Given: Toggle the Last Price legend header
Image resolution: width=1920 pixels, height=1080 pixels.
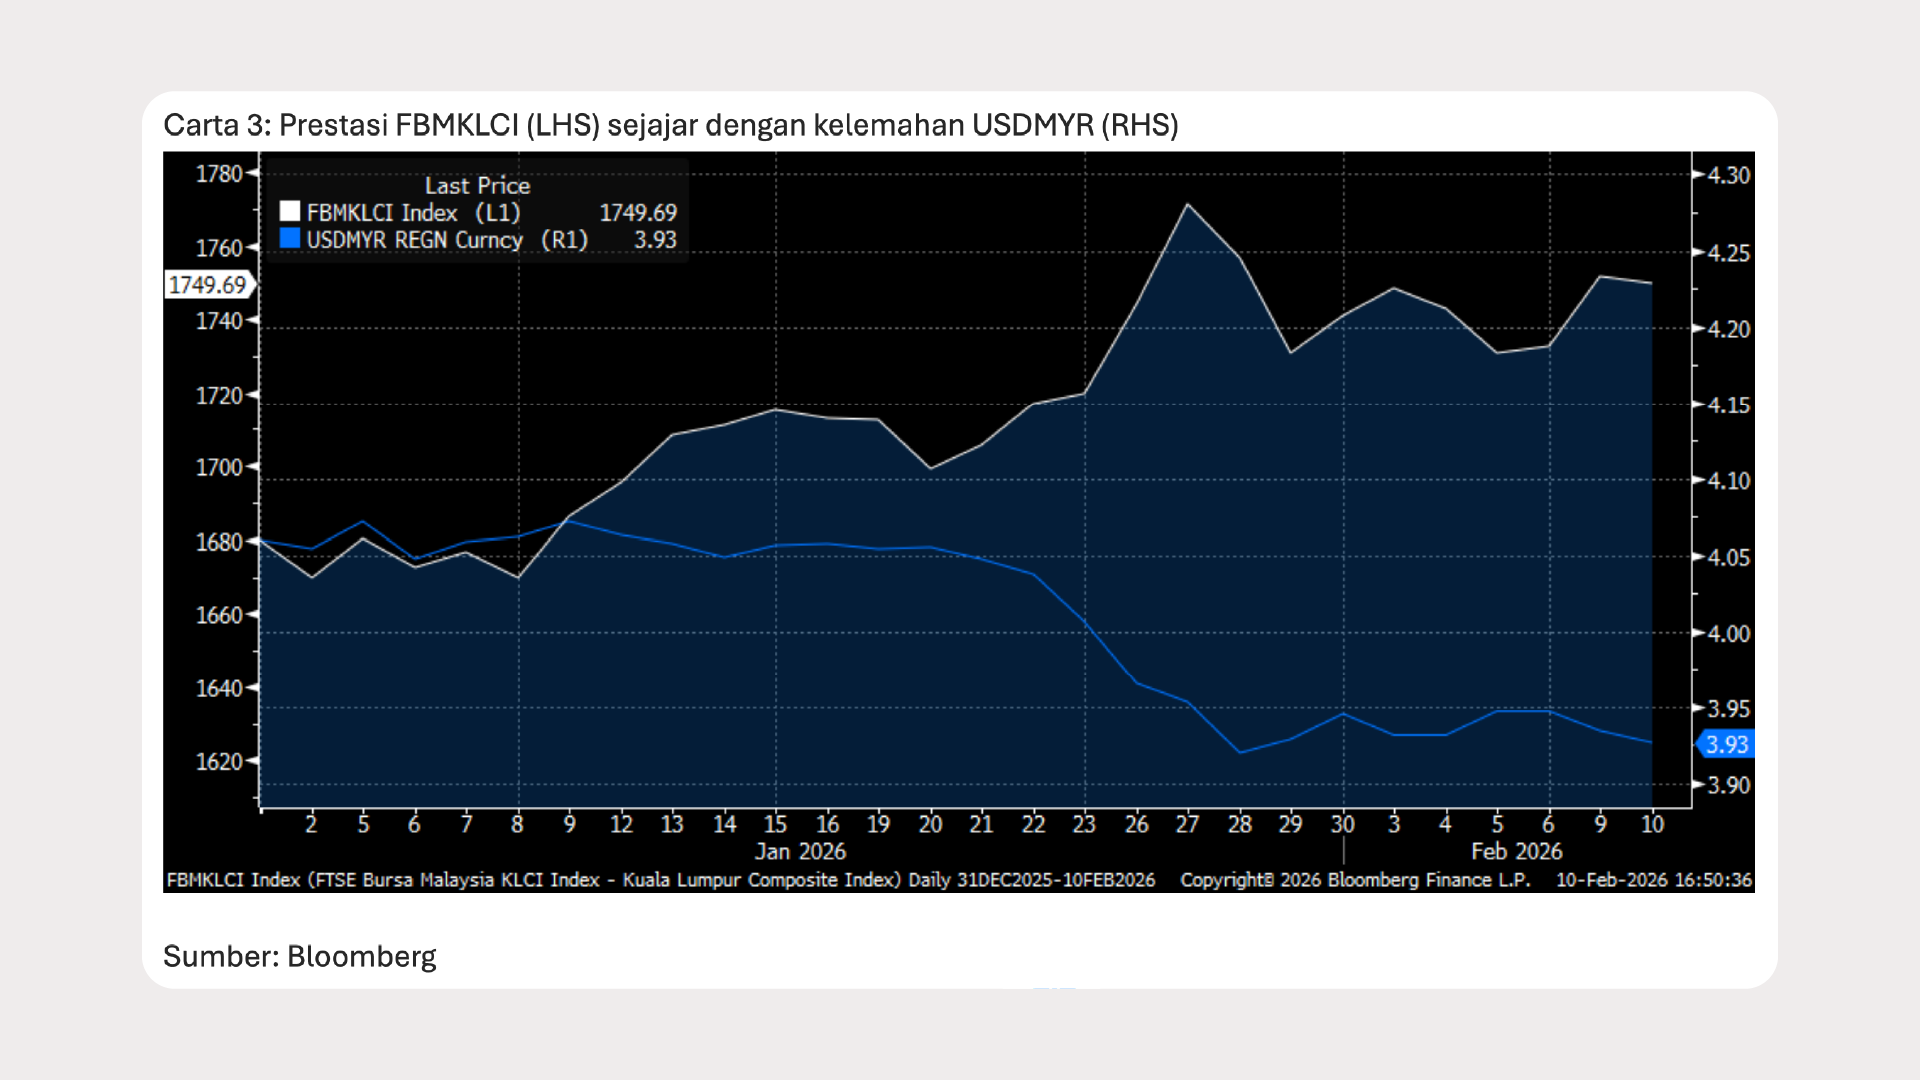Looking at the screenshot, I should tap(478, 186).
